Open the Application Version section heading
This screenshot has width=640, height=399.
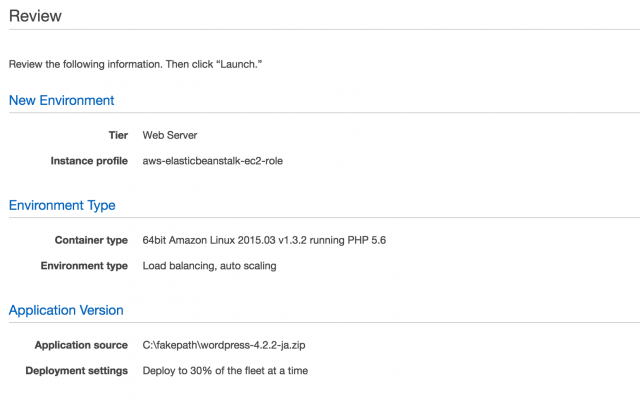pos(66,310)
